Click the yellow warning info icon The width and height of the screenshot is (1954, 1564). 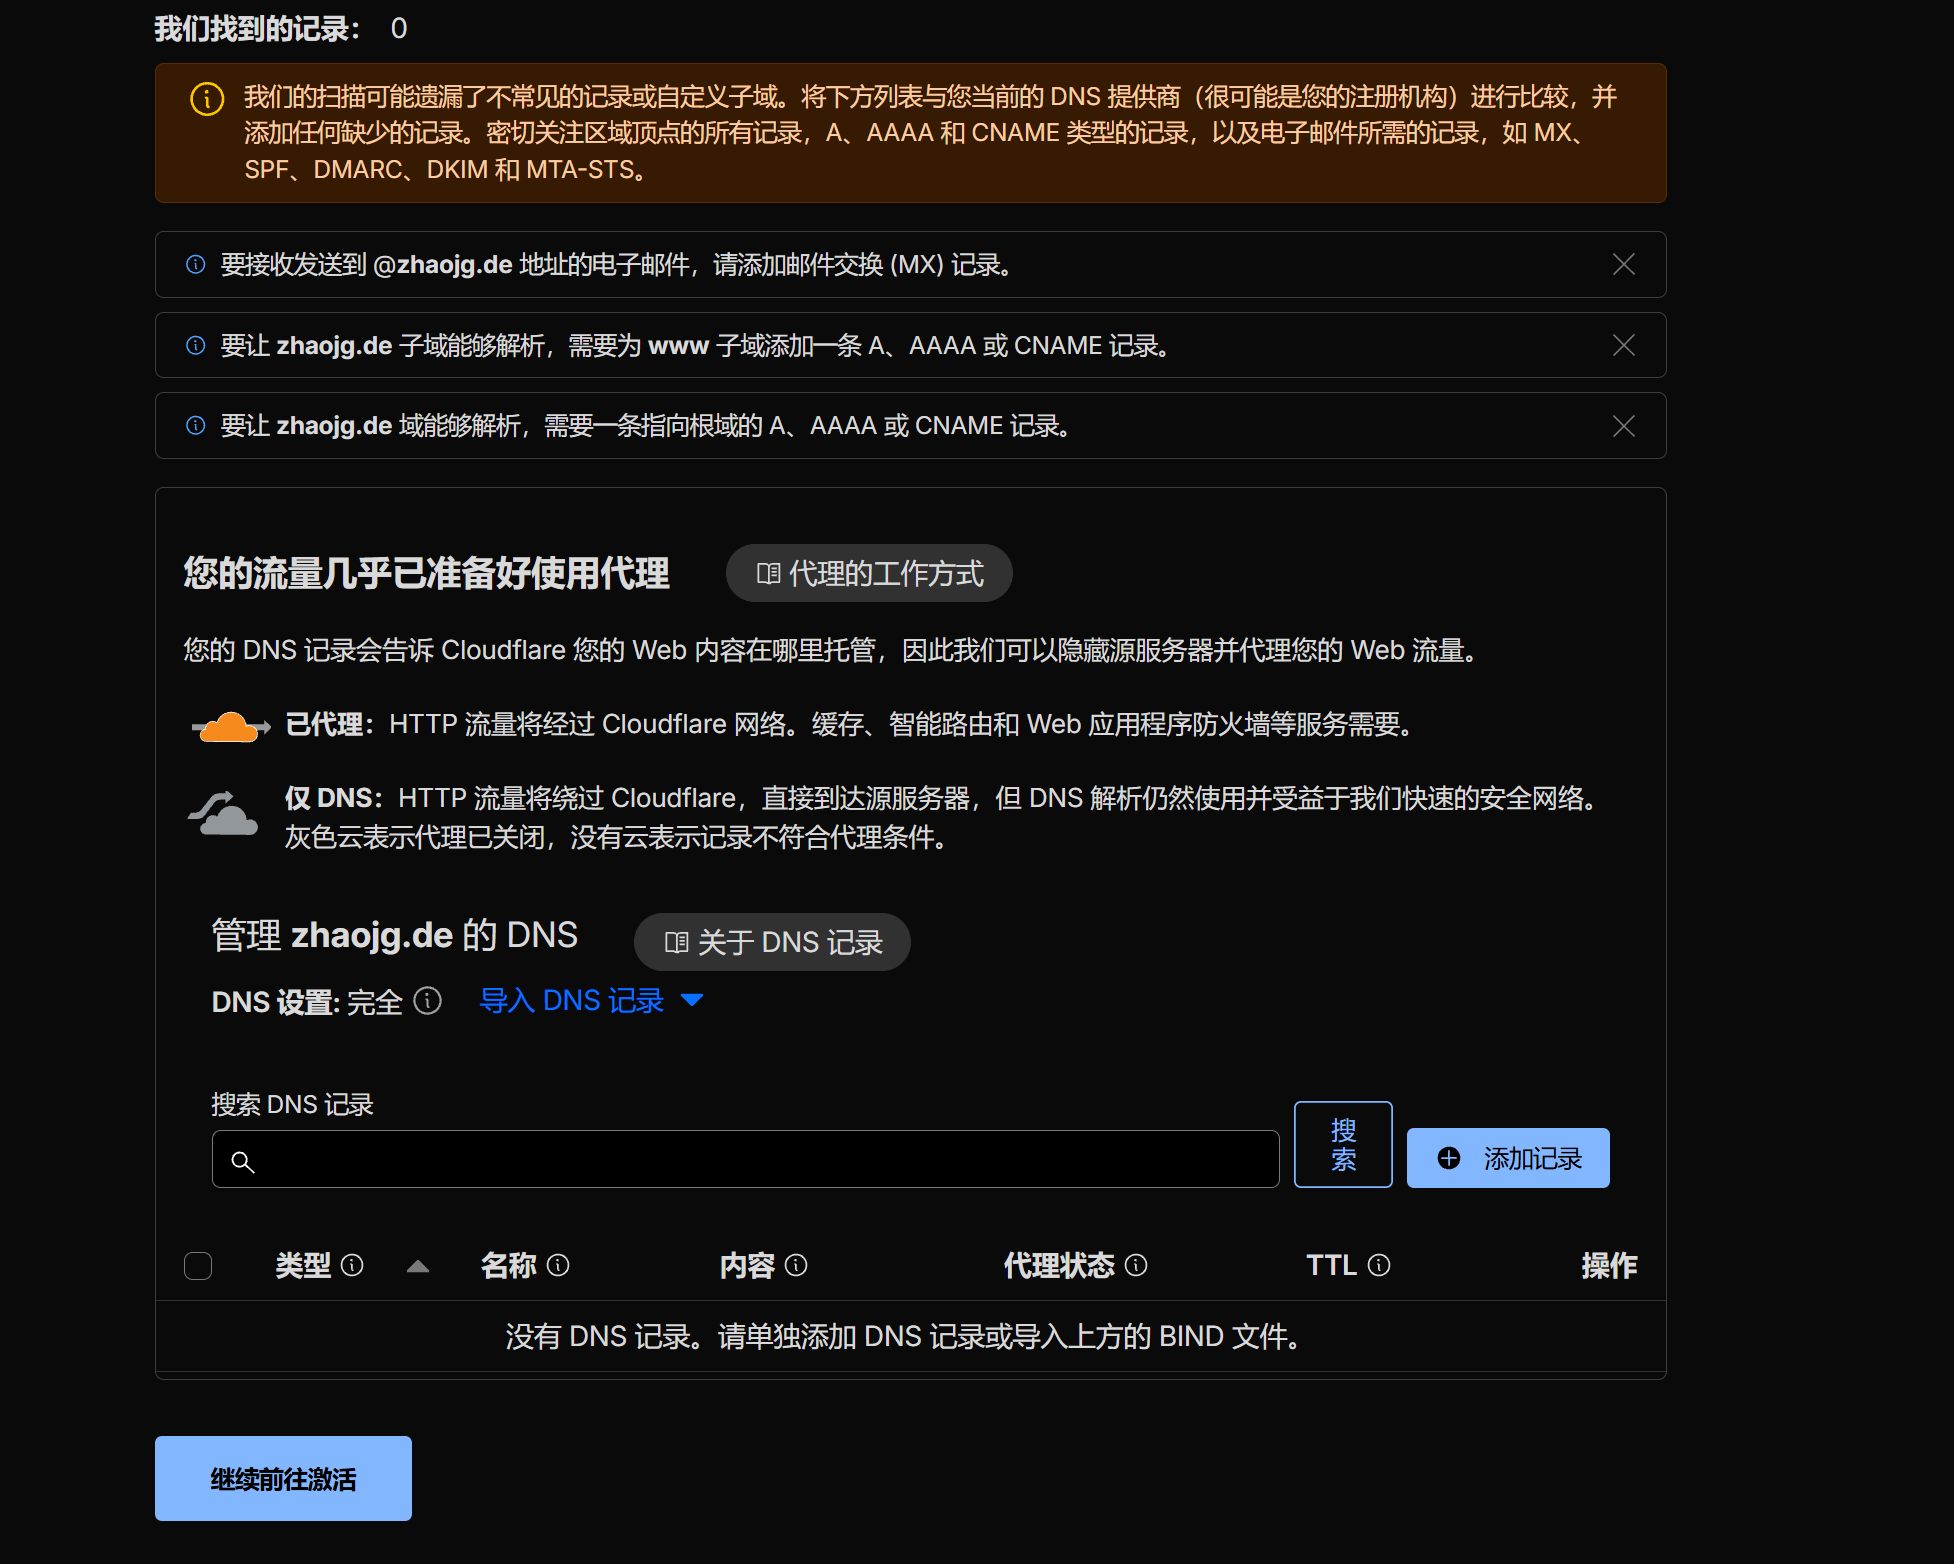(x=207, y=99)
